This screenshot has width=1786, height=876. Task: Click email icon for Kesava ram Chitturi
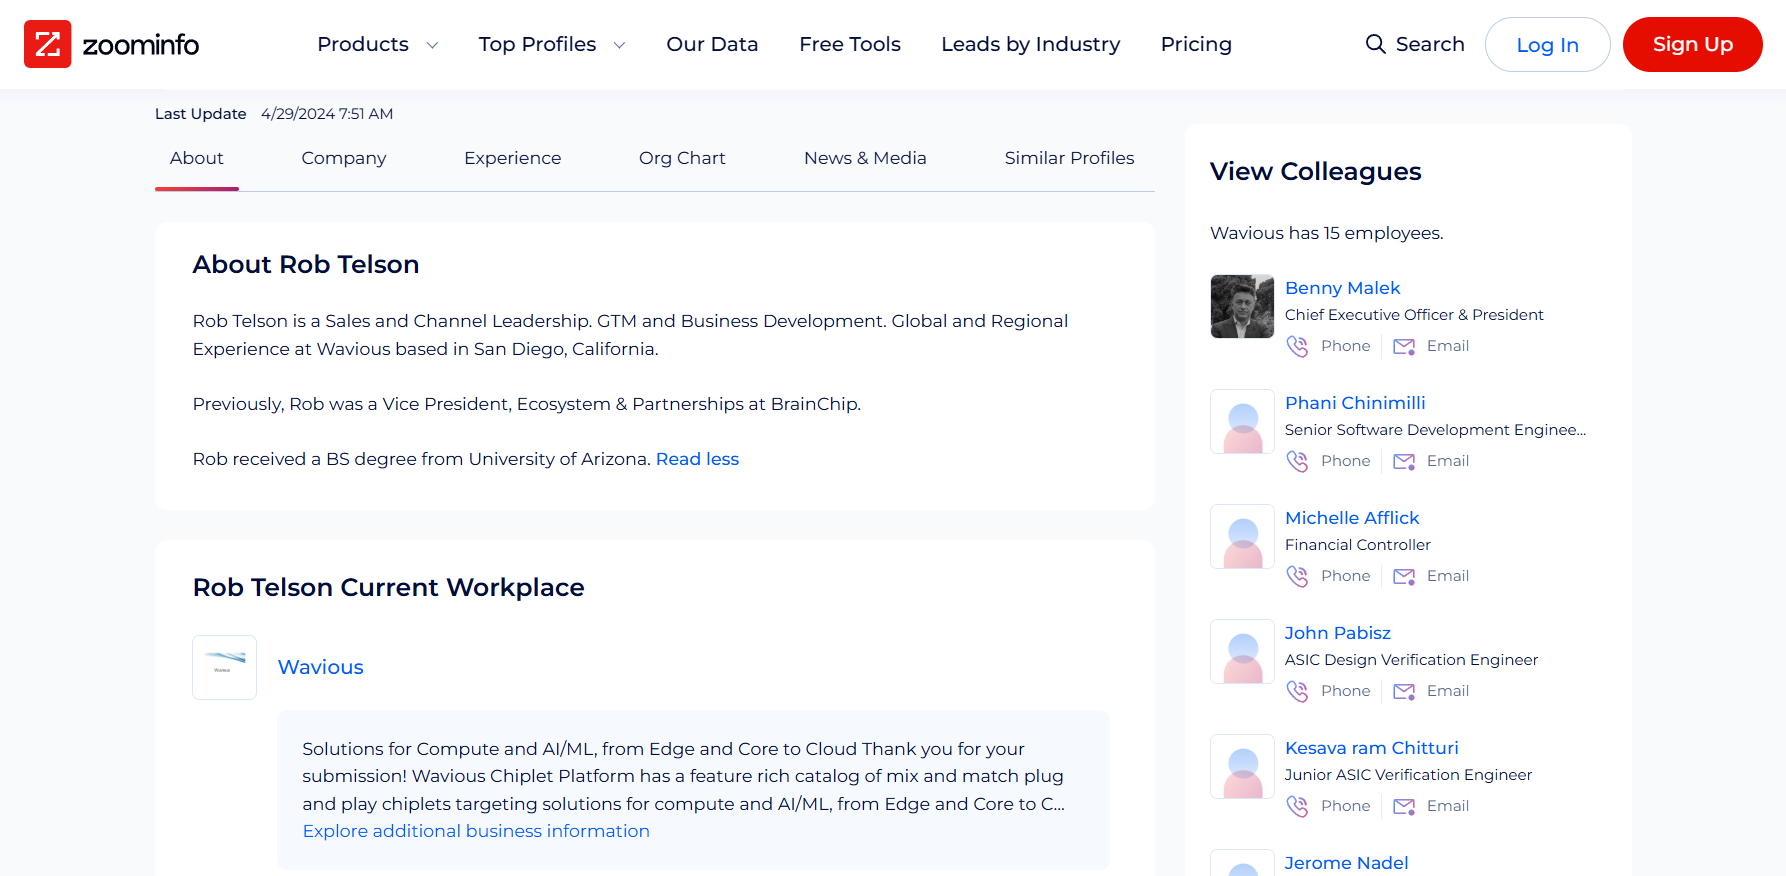click(x=1404, y=806)
